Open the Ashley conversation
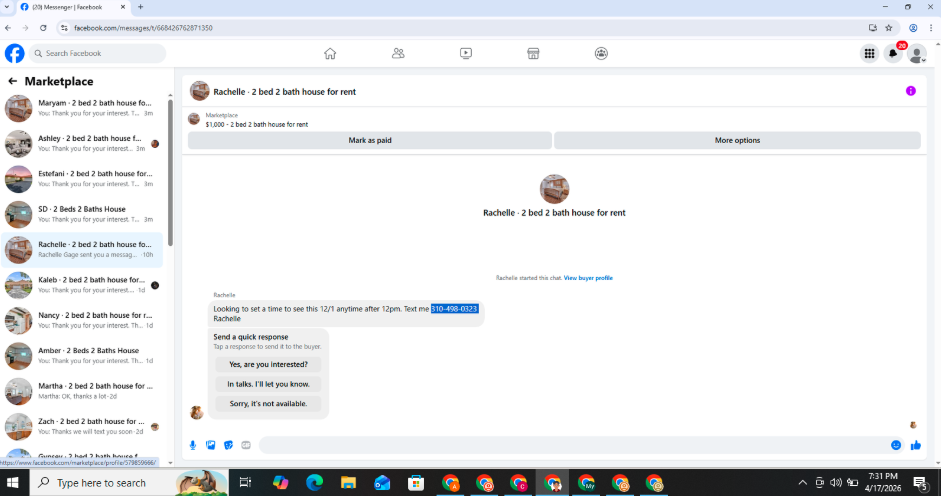This screenshot has height=496, width=941. tap(82, 144)
